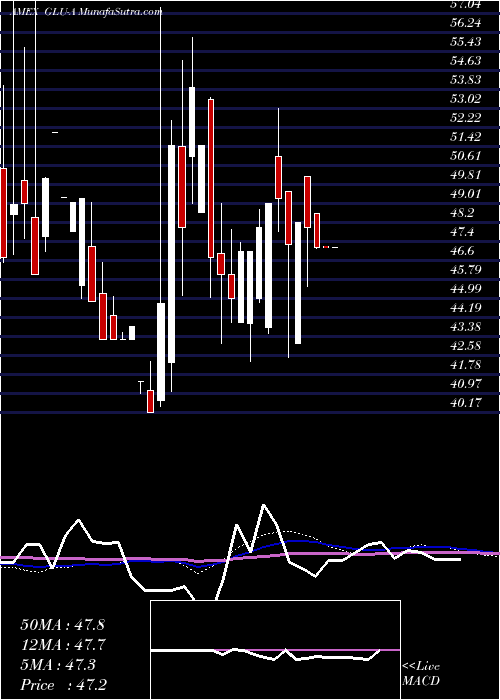
Task: Click inside the Live MACD inset chart
Action: click(x=275, y=650)
